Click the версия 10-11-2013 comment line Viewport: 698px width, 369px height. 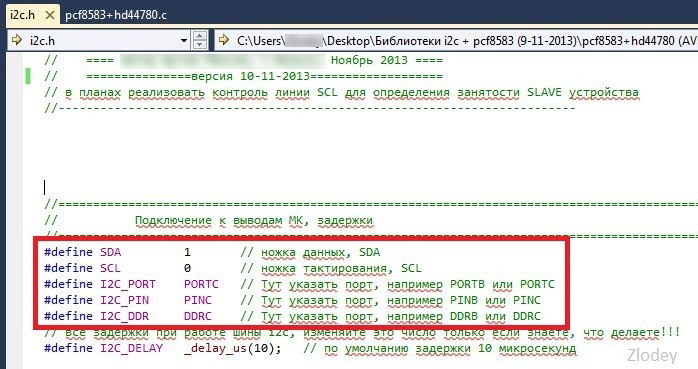click(243, 76)
